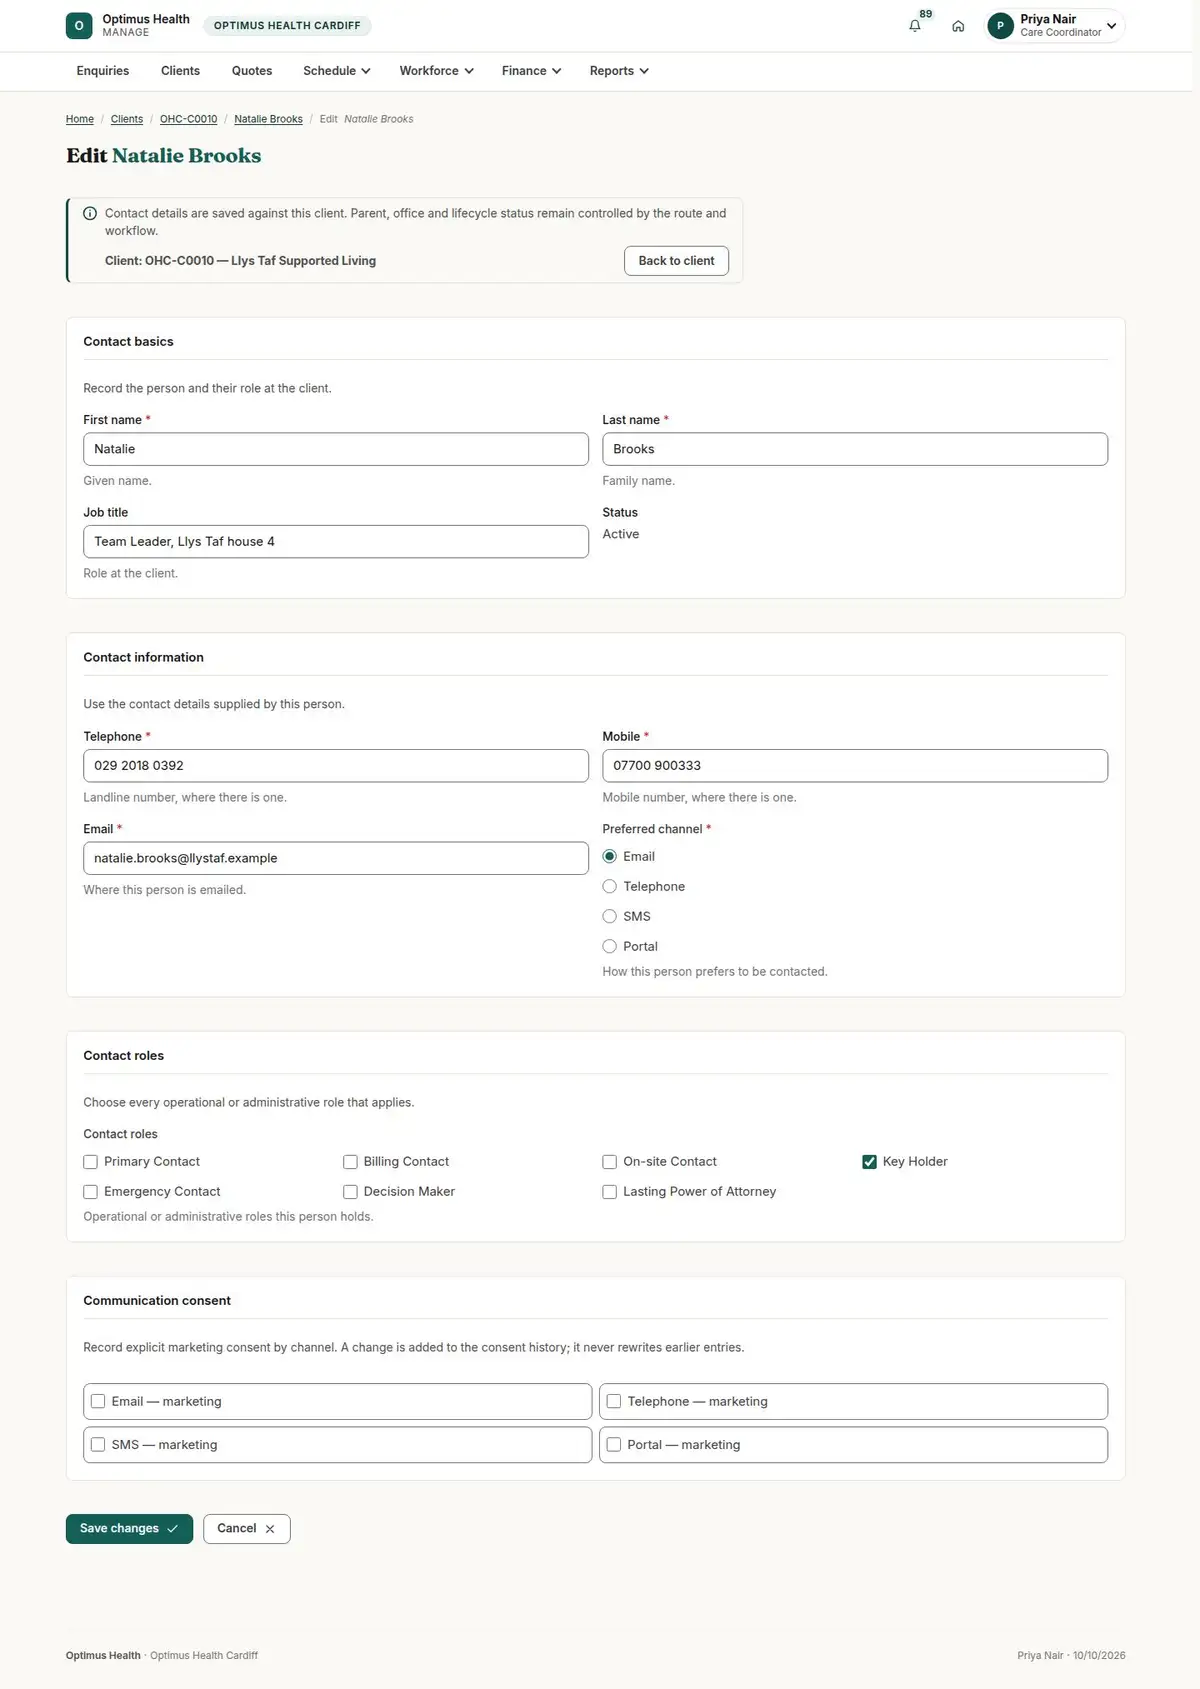The height and width of the screenshot is (1689, 1200).
Task: Click into the Job title field
Action: (x=336, y=542)
